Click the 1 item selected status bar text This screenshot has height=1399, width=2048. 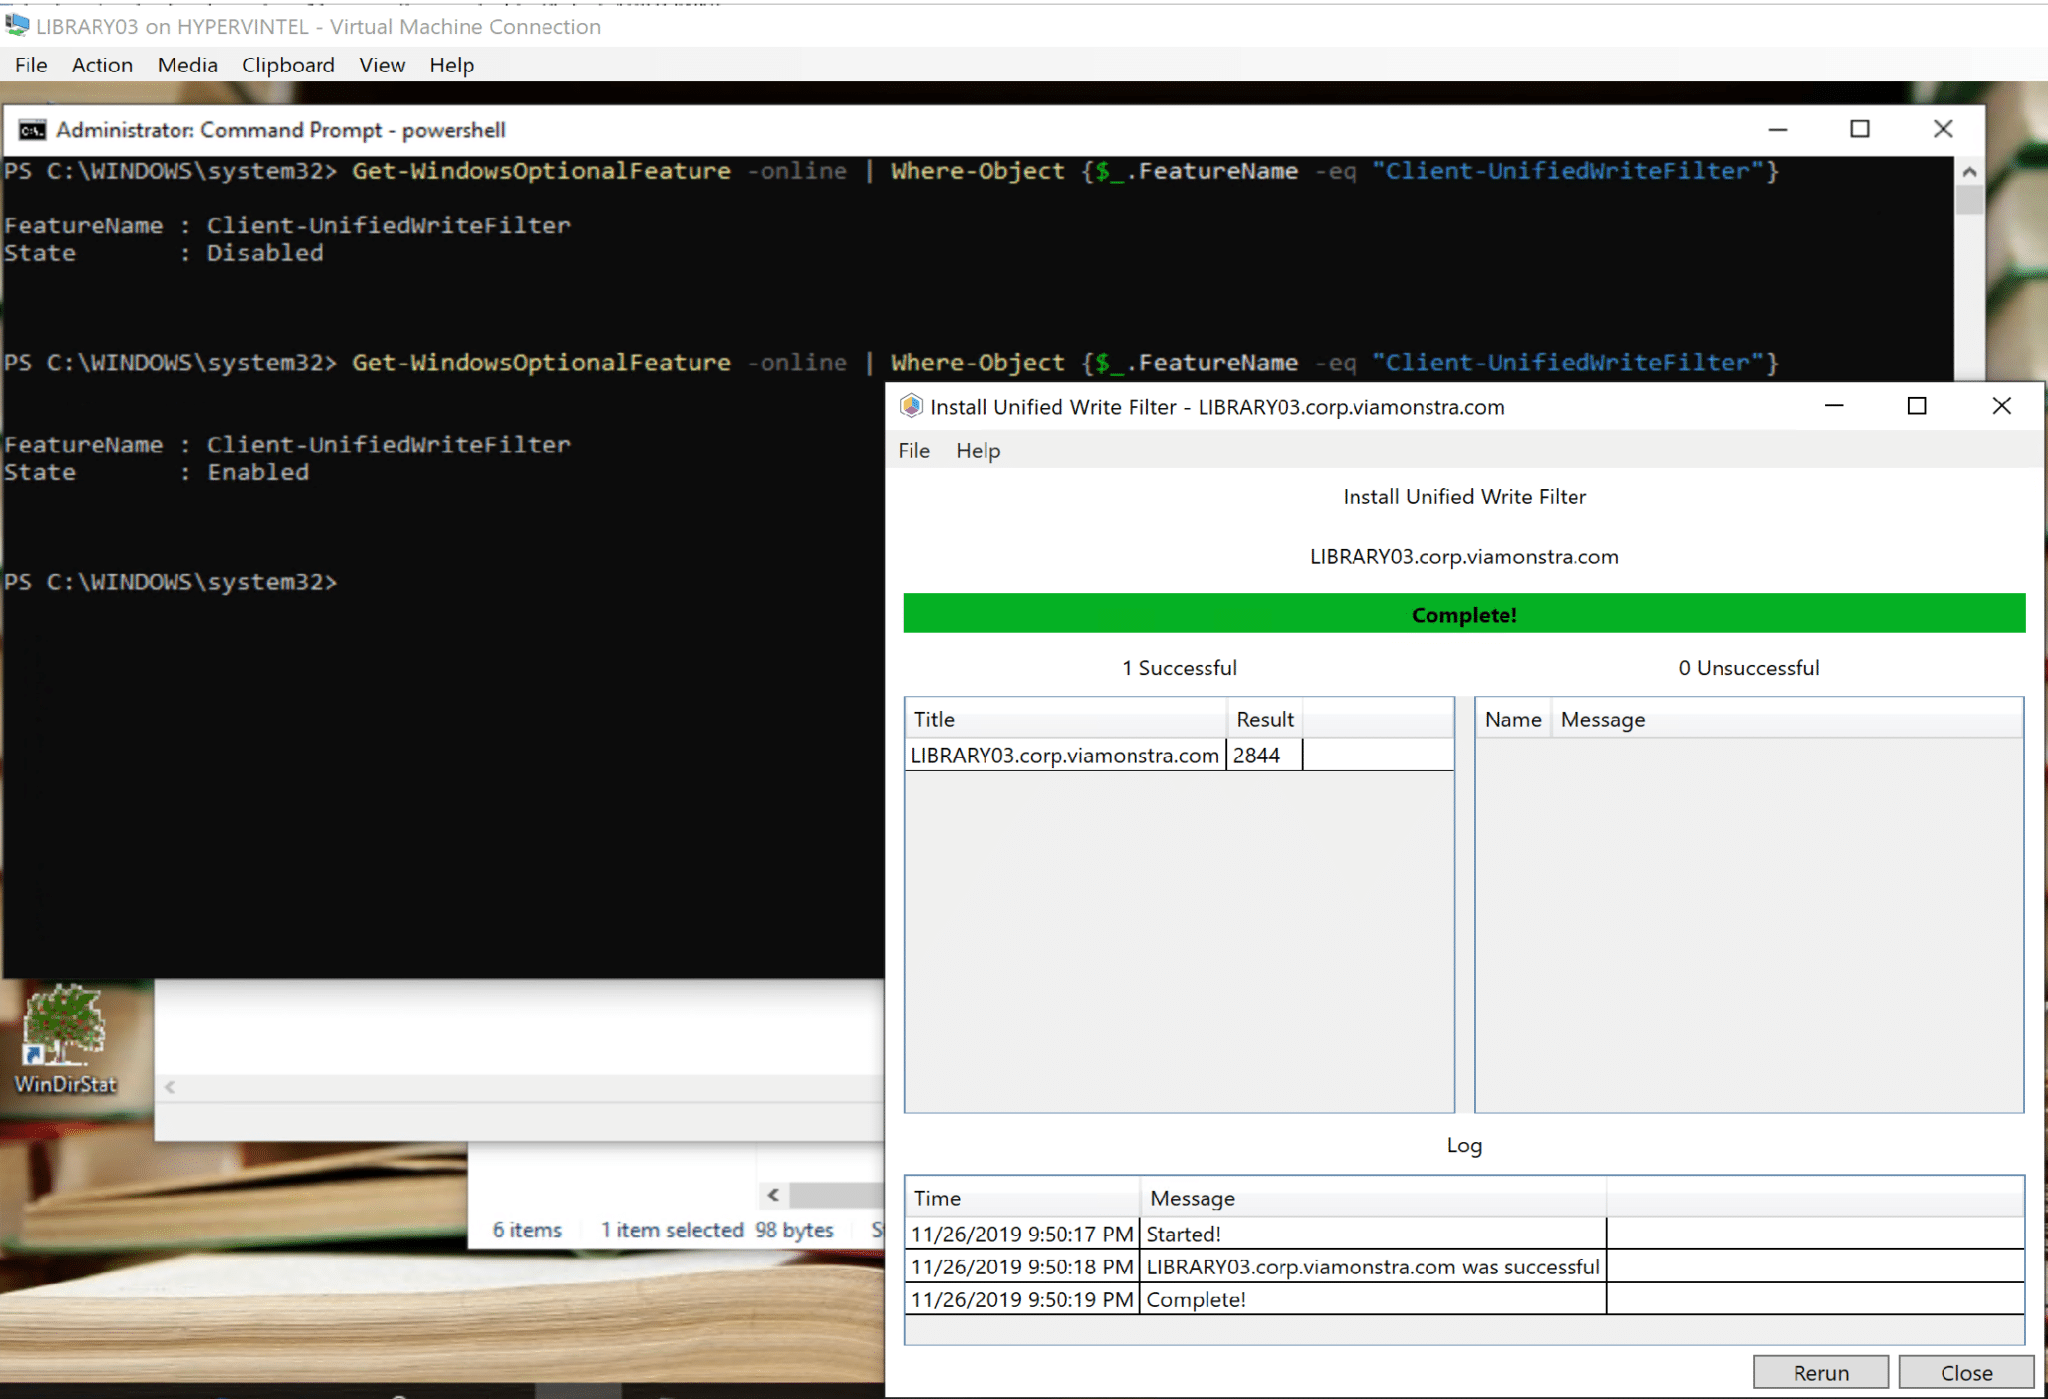click(673, 1229)
